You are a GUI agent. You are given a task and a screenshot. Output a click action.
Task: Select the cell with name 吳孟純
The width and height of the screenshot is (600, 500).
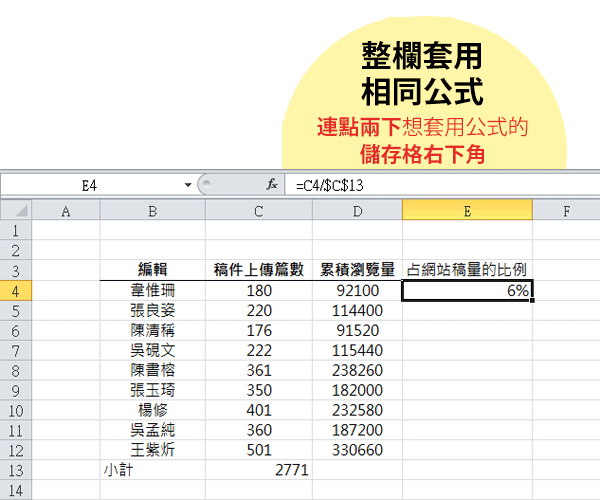point(153,430)
